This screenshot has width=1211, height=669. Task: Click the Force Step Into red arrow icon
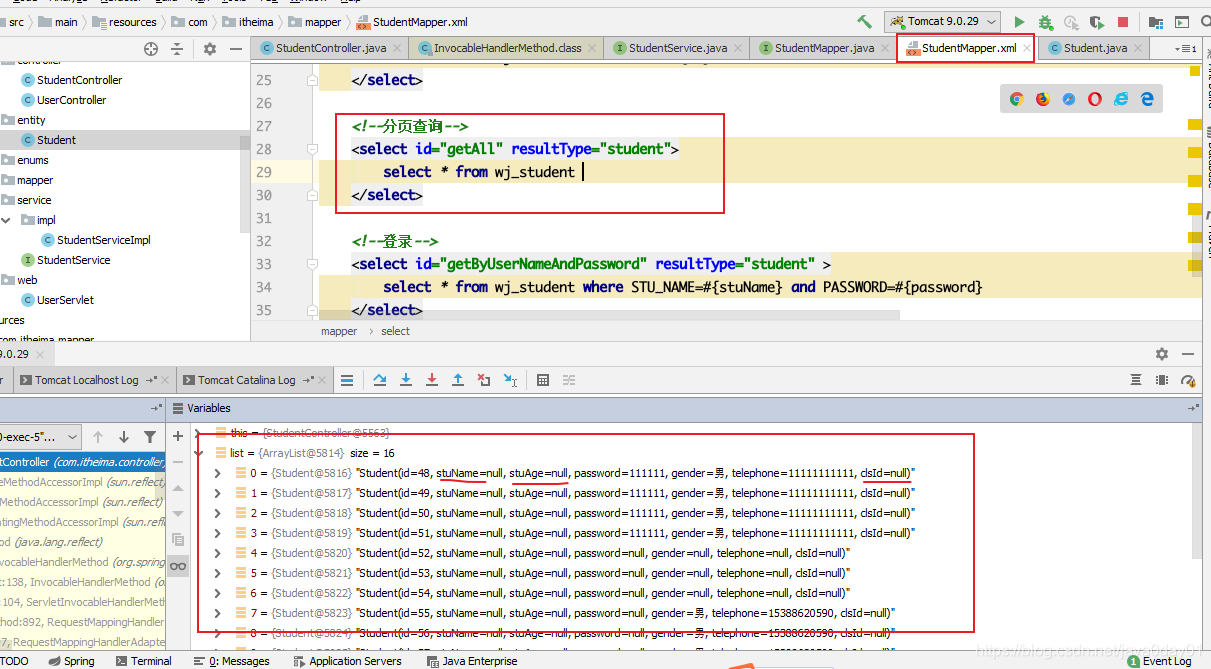[432, 380]
